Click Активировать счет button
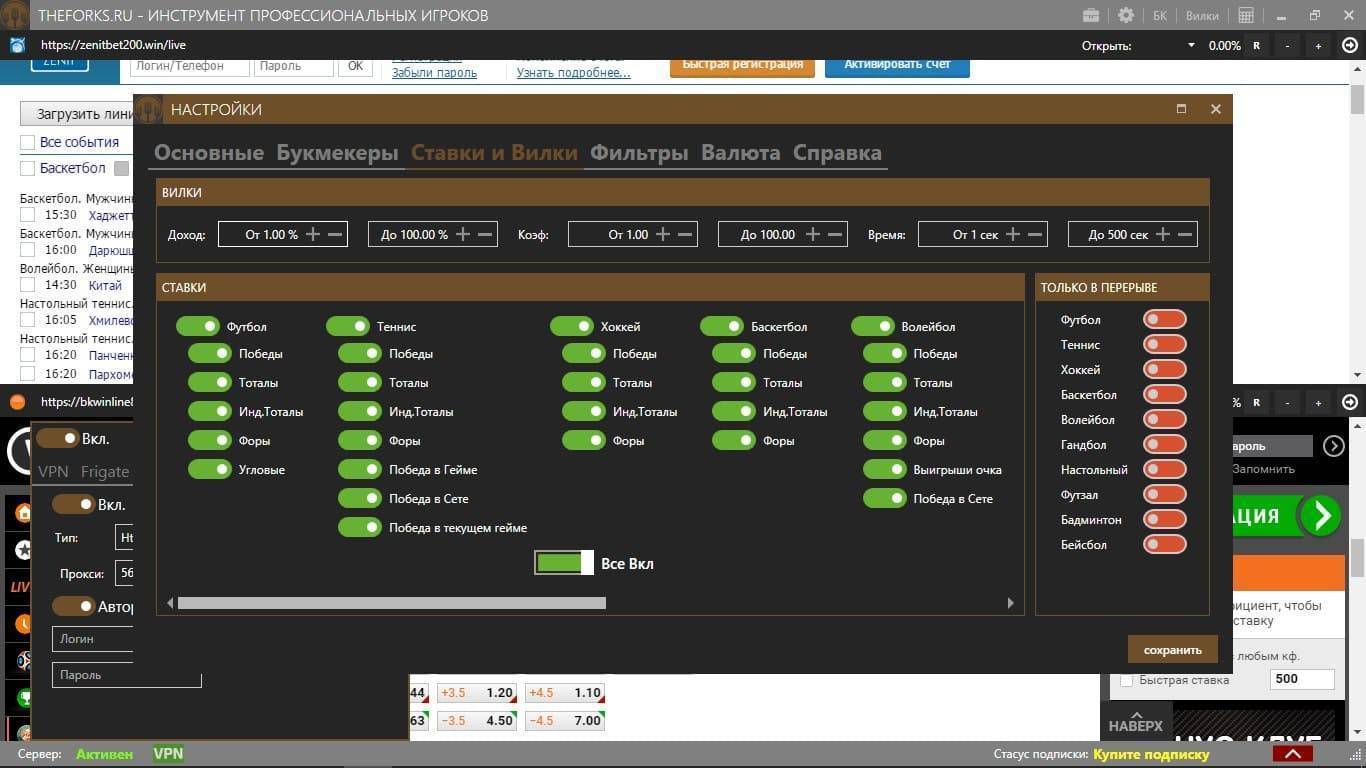The image size is (1366, 768). [897, 65]
